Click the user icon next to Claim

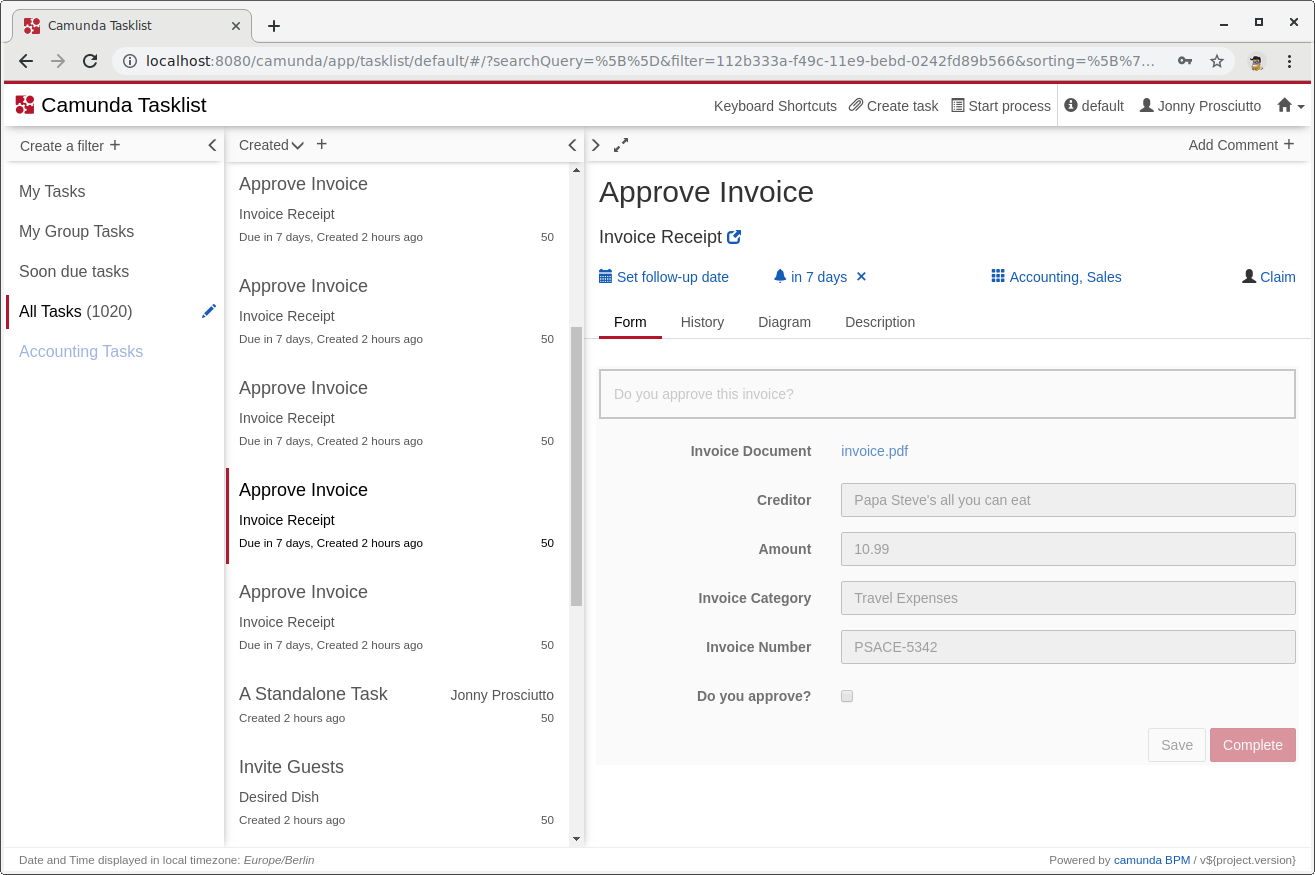(1249, 276)
